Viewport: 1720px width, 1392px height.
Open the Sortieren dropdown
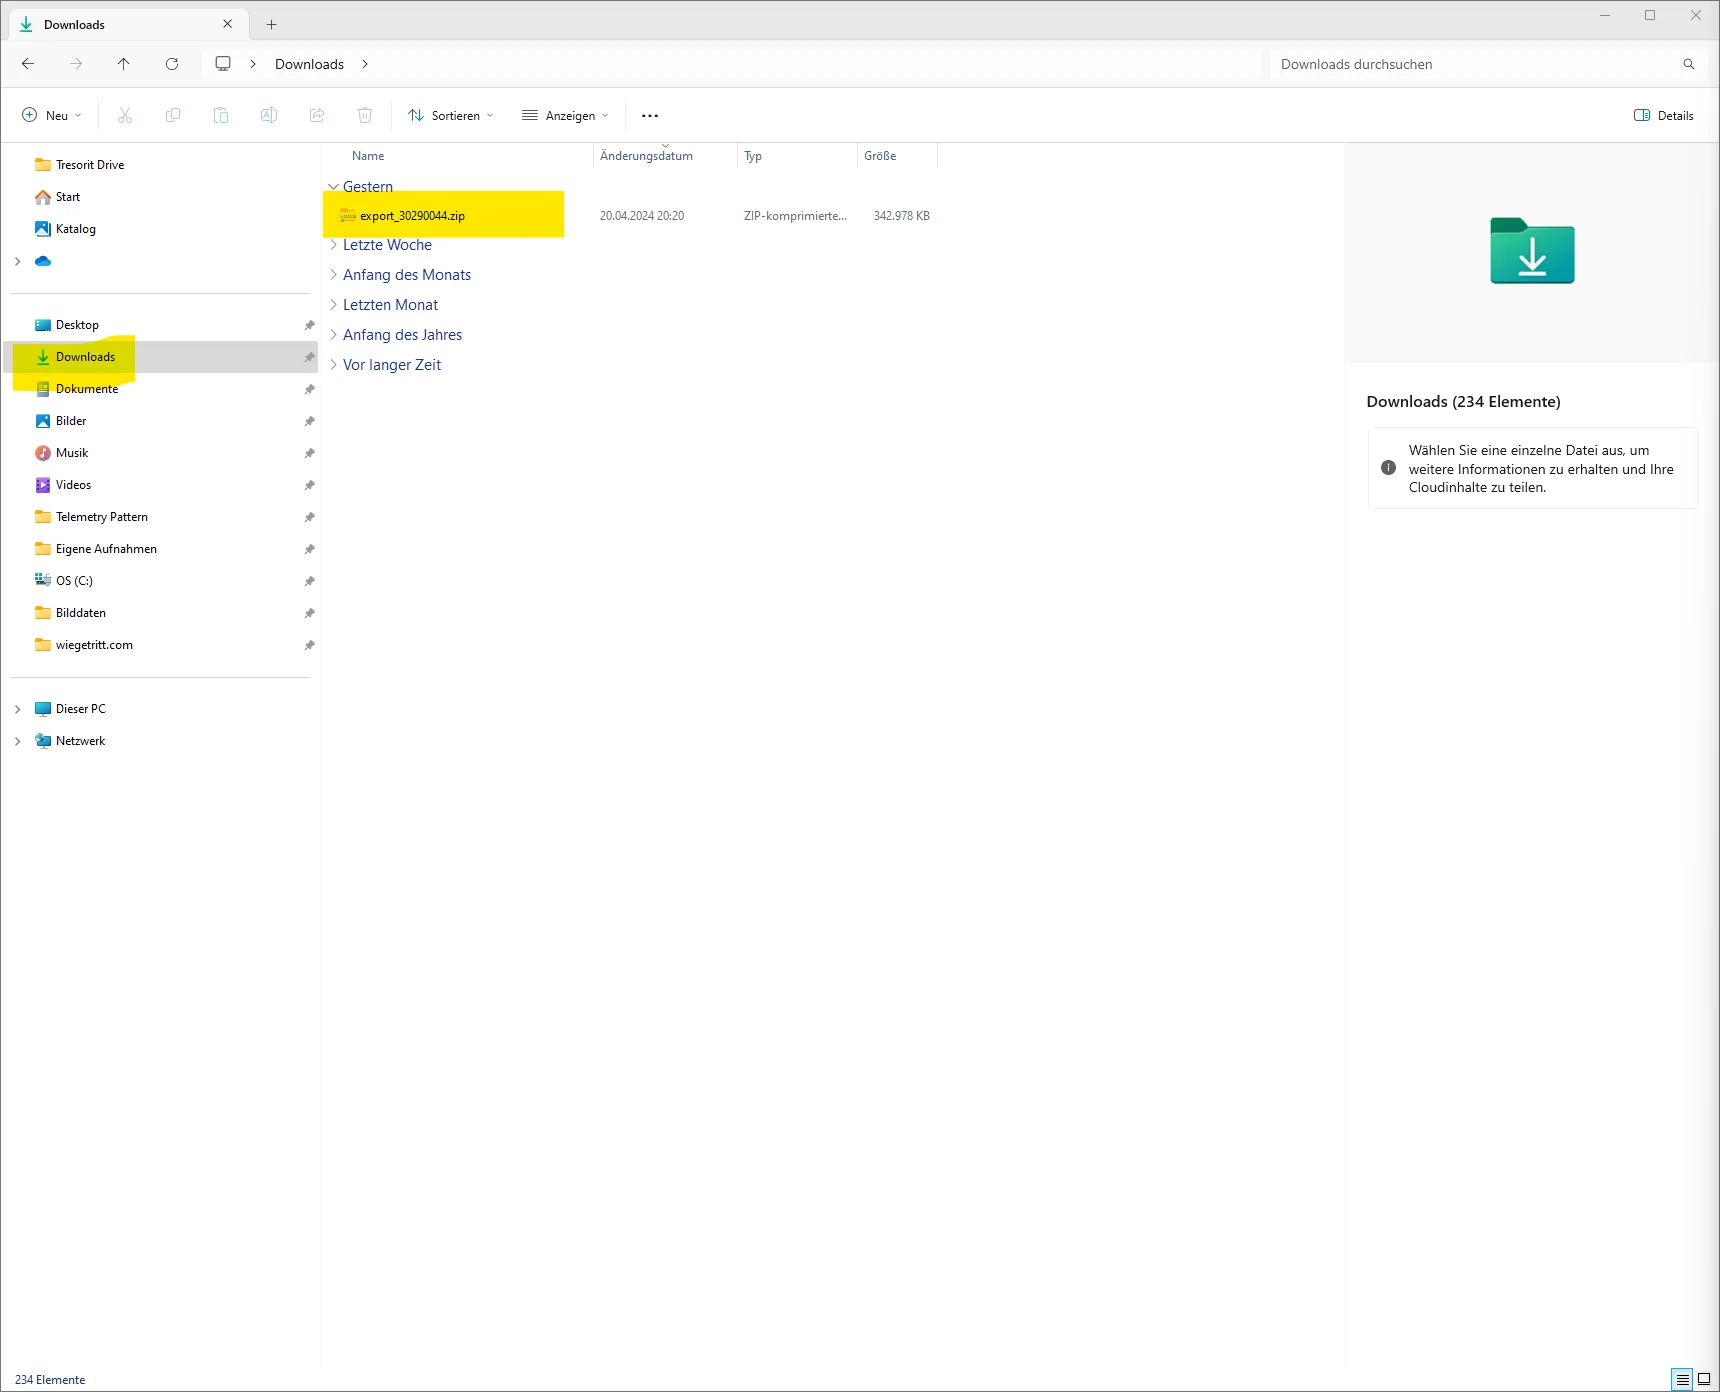(x=451, y=116)
